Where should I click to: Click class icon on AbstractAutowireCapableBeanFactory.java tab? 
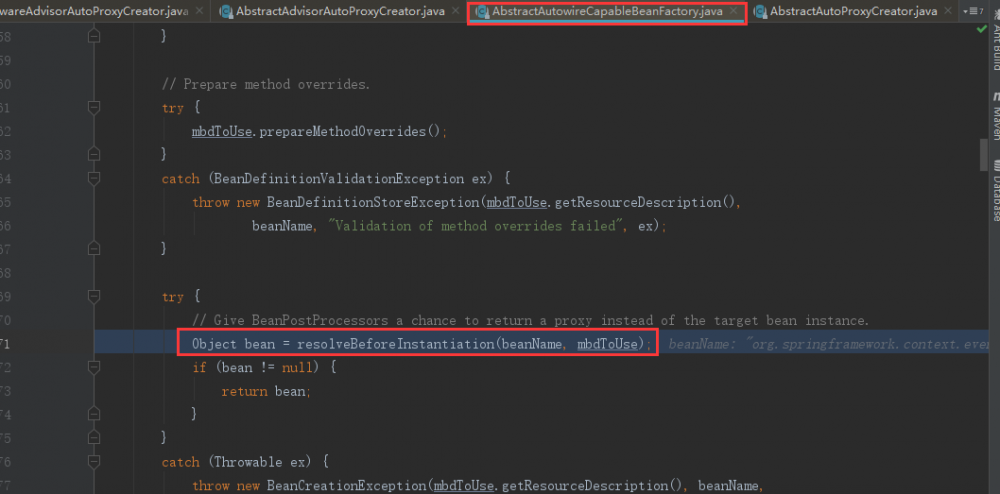482,11
